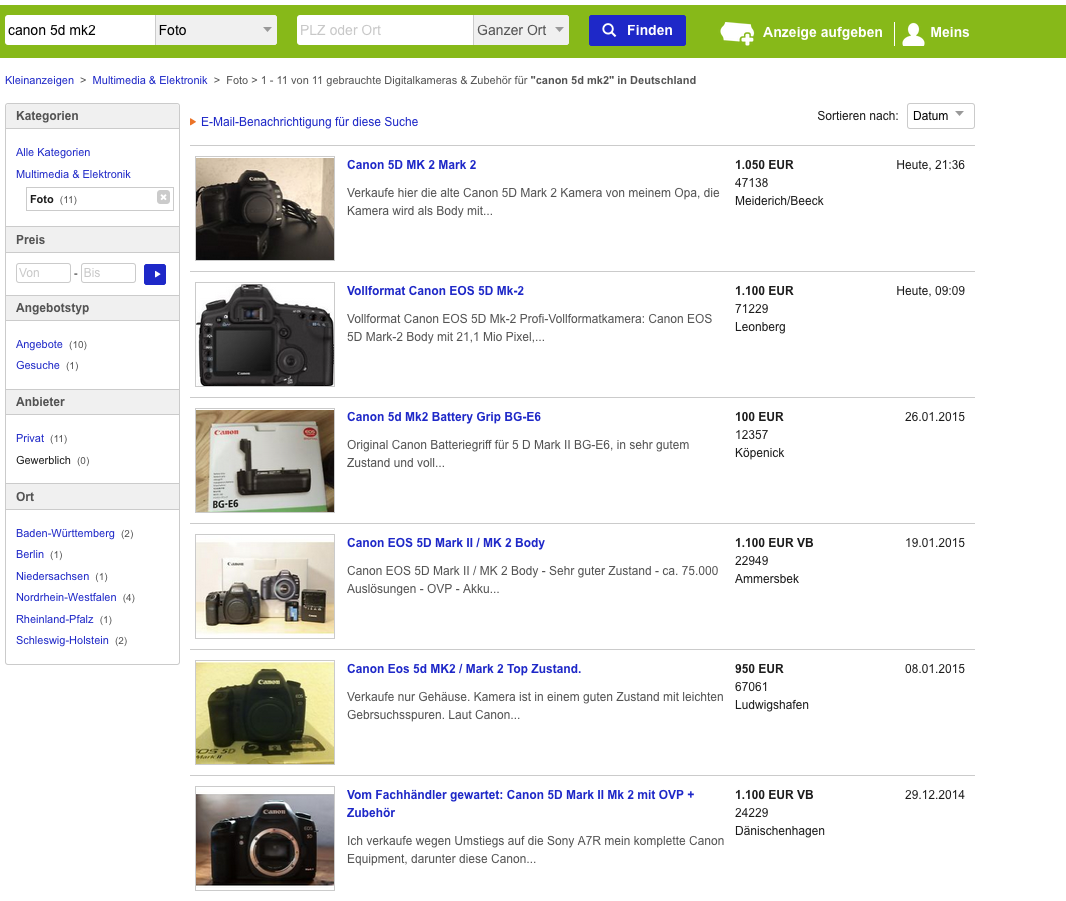Click the search keyword field
Screen dimensions: 1066x901
point(80,30)
